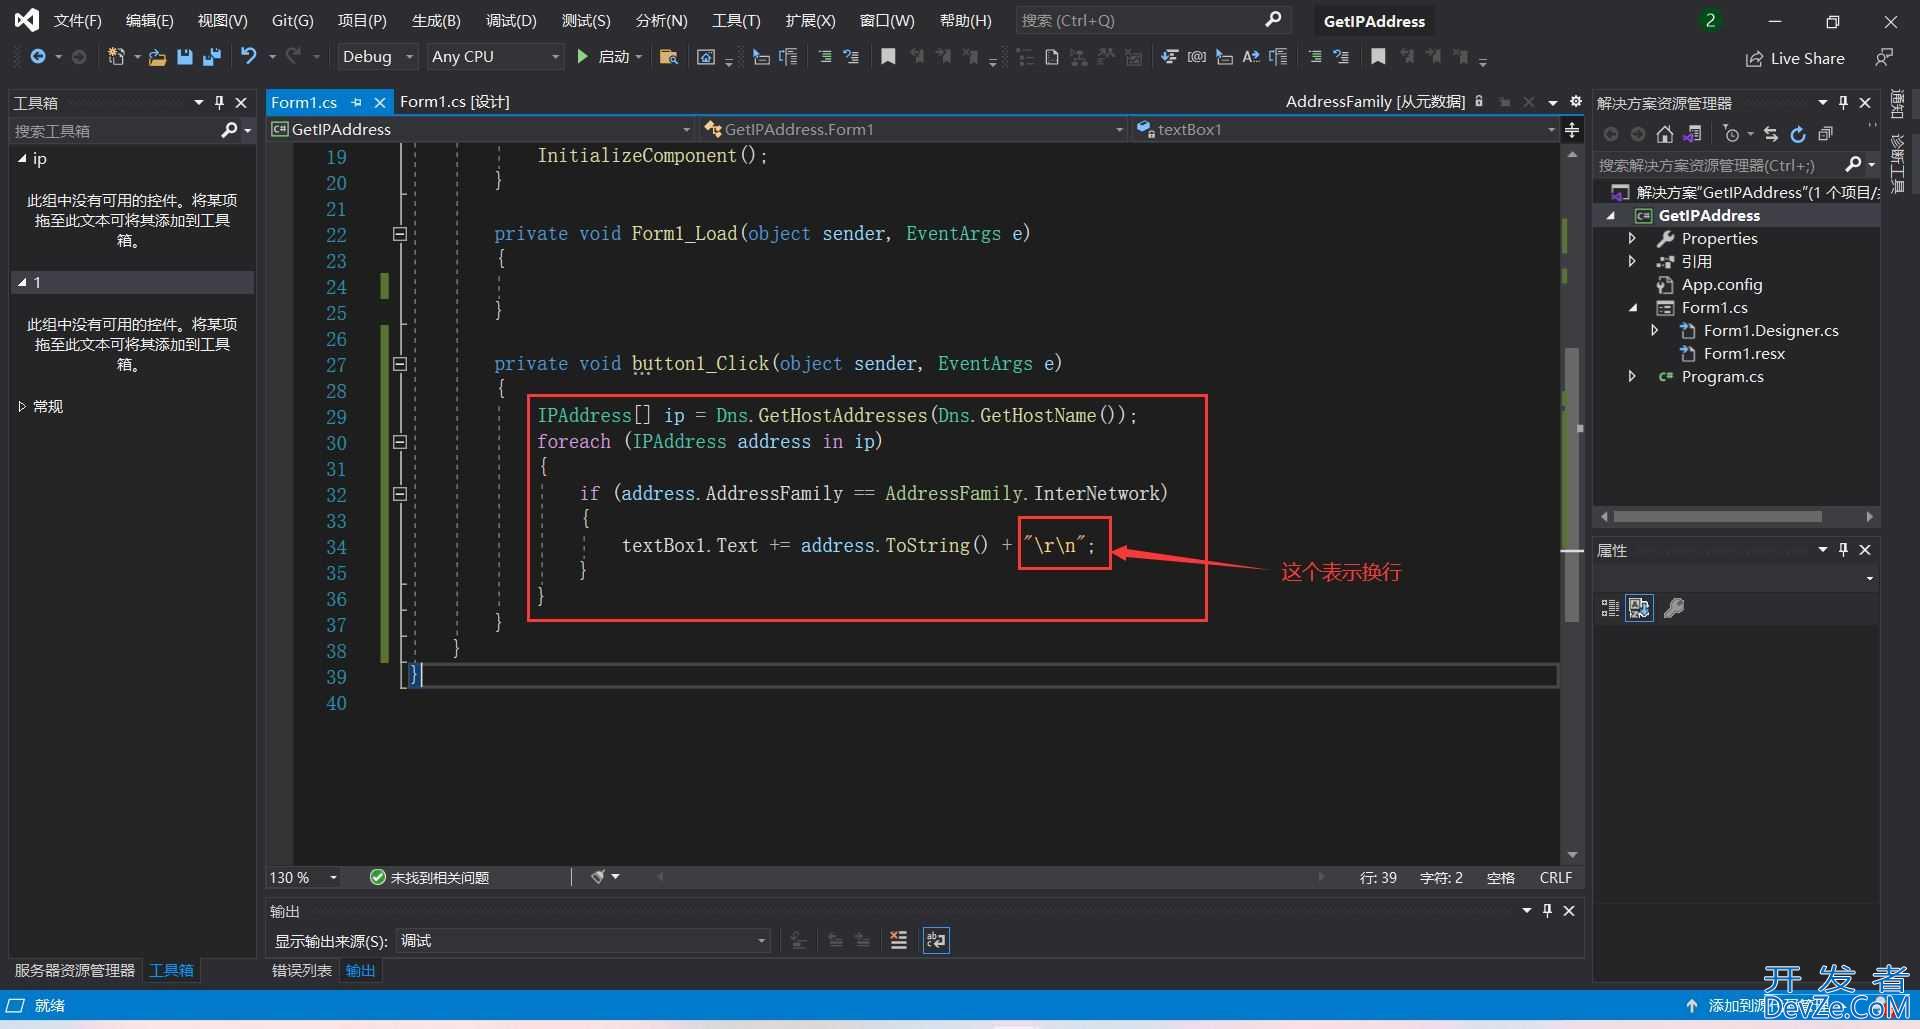Screen dimensions: 1920x1029
Task: Collapse all items in Solution Explorer
Action: [x=1825, y=134]
